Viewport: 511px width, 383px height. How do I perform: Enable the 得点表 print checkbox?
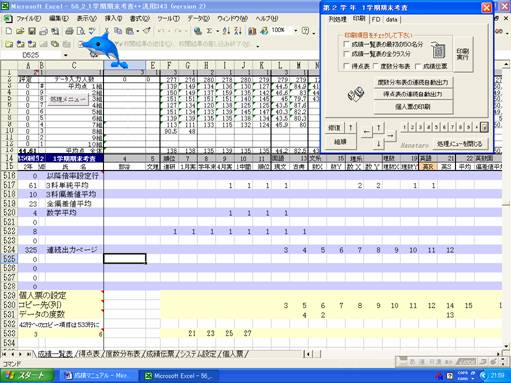[347, 66]
